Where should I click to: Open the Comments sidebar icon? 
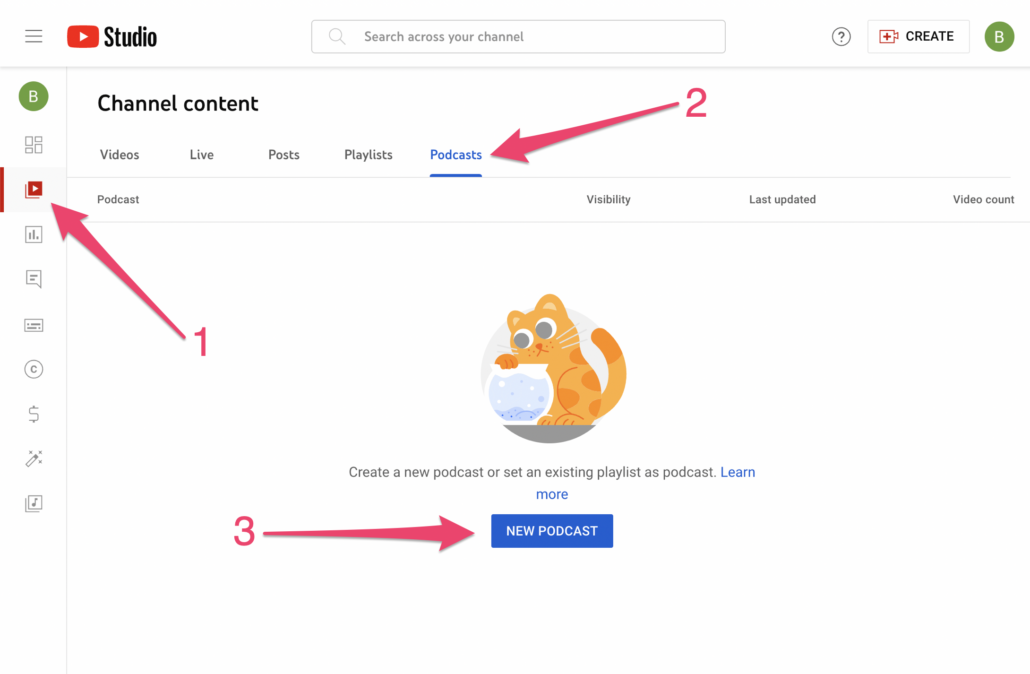coord(34,279)
